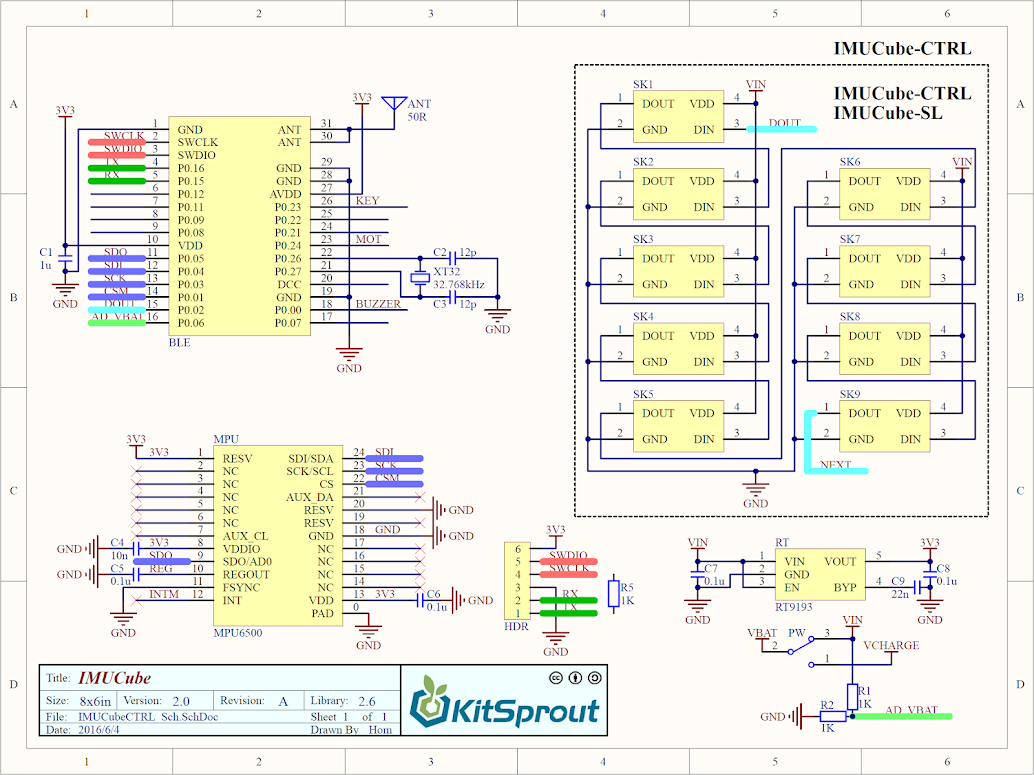Image resolution: width=1034 pixels, height=775 pixels.
Task: Click the VBAT label at the switch
Action: [x=762, y=633]
